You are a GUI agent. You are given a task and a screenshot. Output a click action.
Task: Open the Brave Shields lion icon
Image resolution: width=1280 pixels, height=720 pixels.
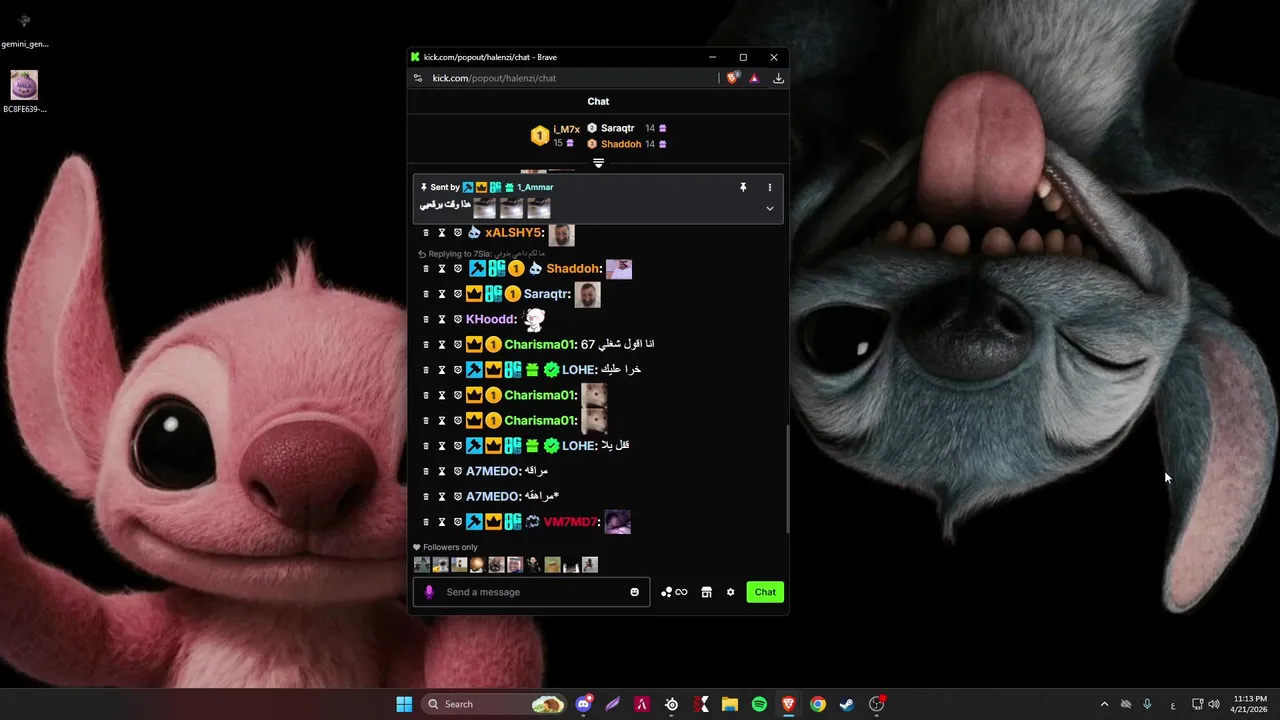(733, 78)
